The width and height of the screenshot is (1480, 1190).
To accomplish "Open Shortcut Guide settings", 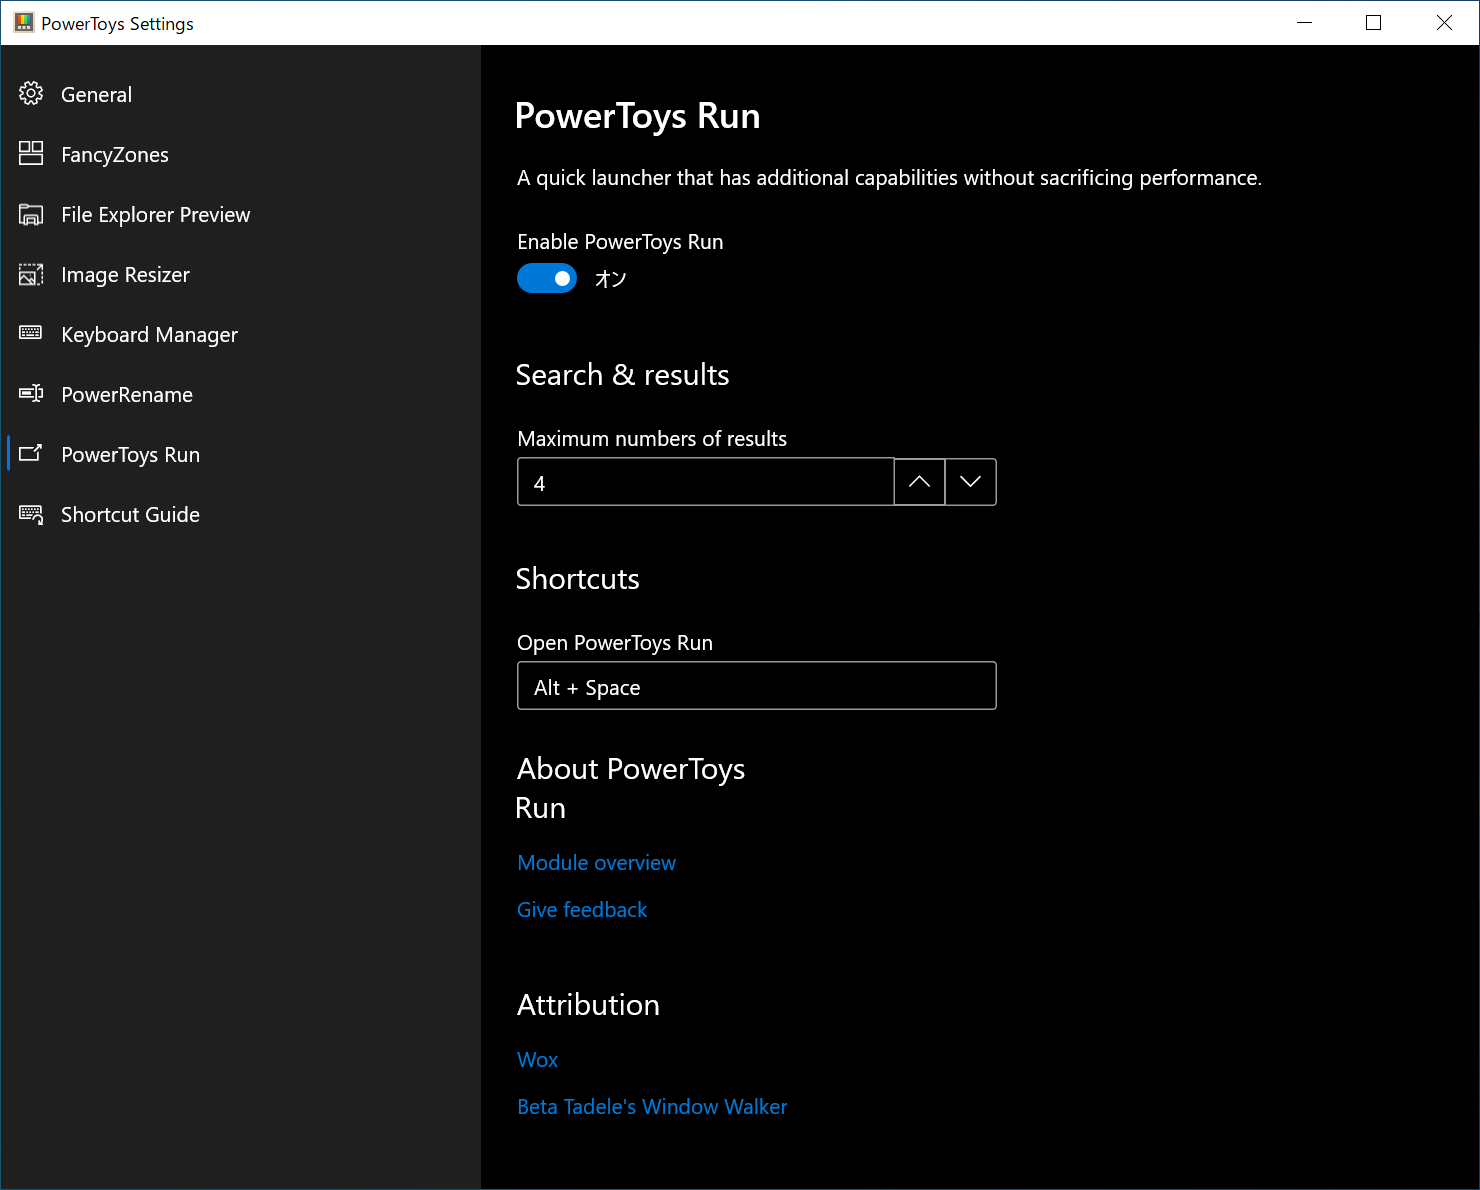I will point(240,514).
